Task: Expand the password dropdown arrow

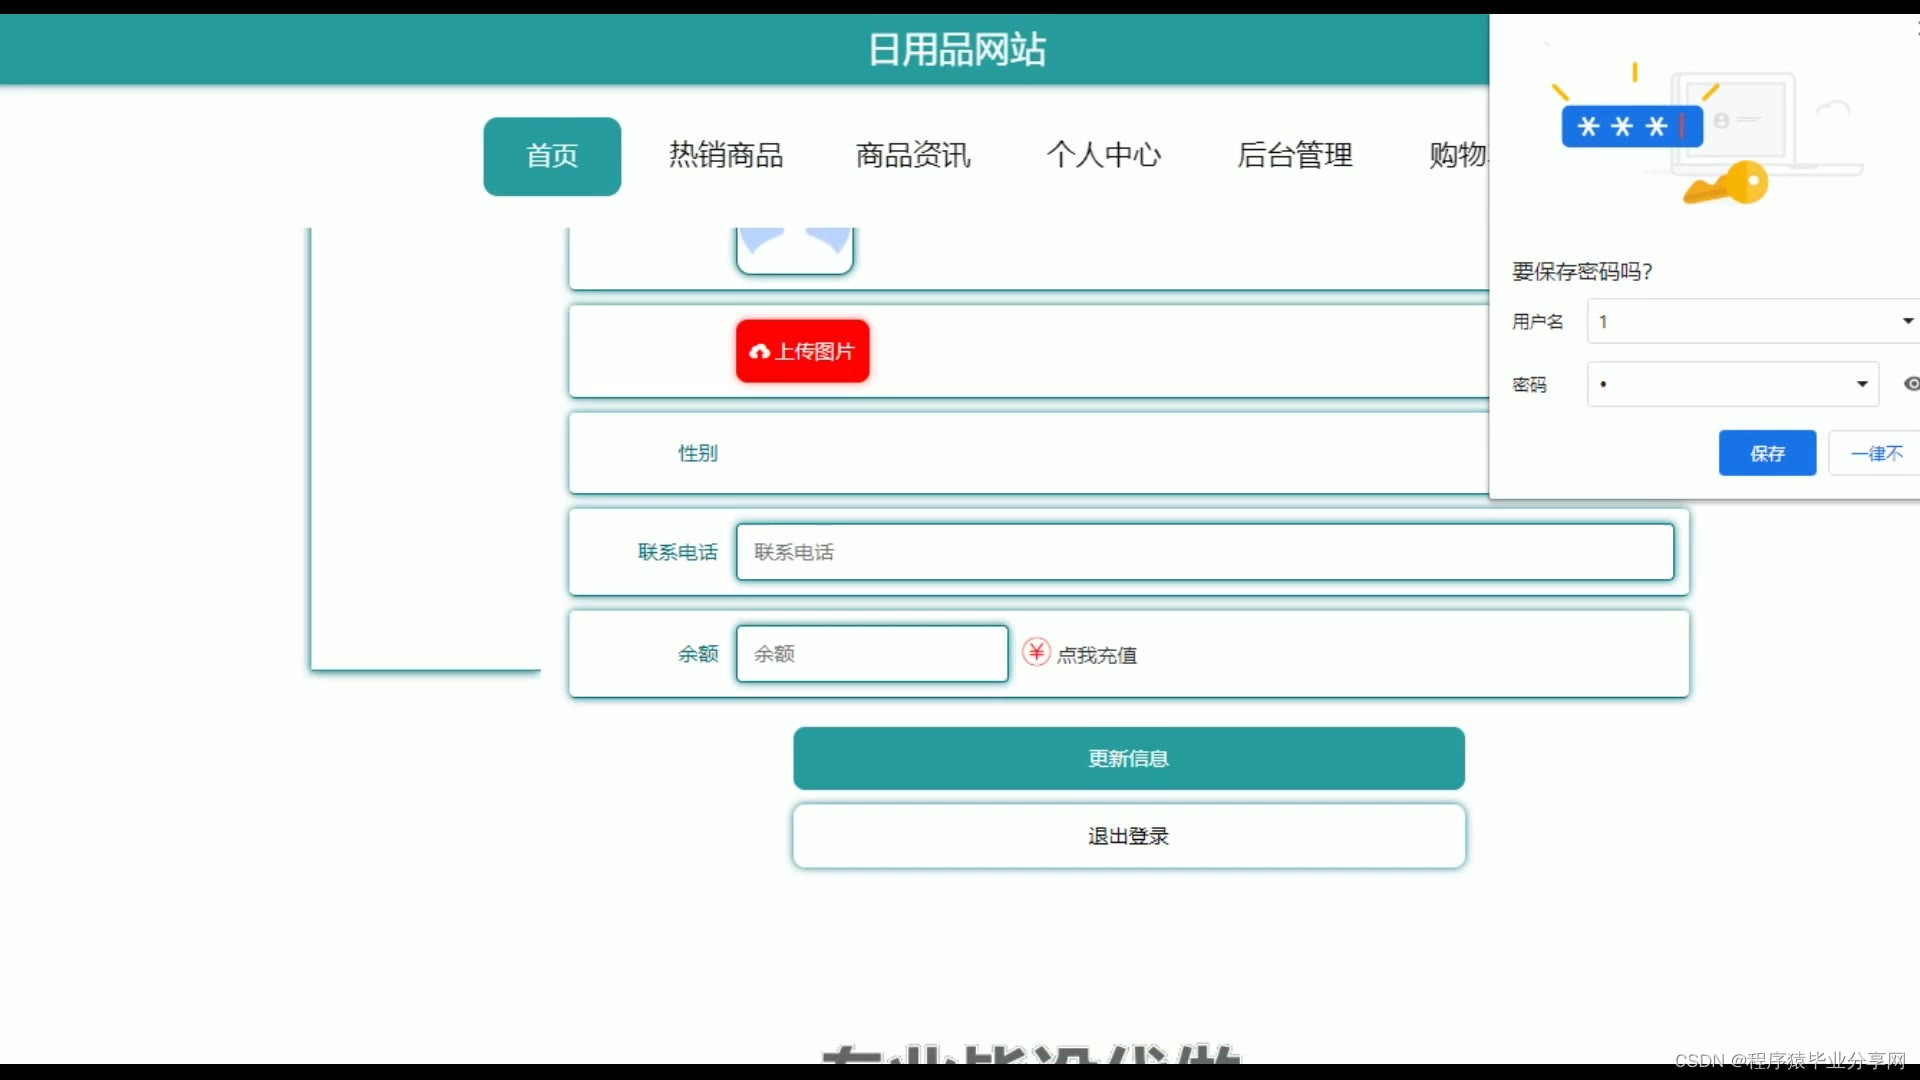Action: click(x=1862, y=384)
